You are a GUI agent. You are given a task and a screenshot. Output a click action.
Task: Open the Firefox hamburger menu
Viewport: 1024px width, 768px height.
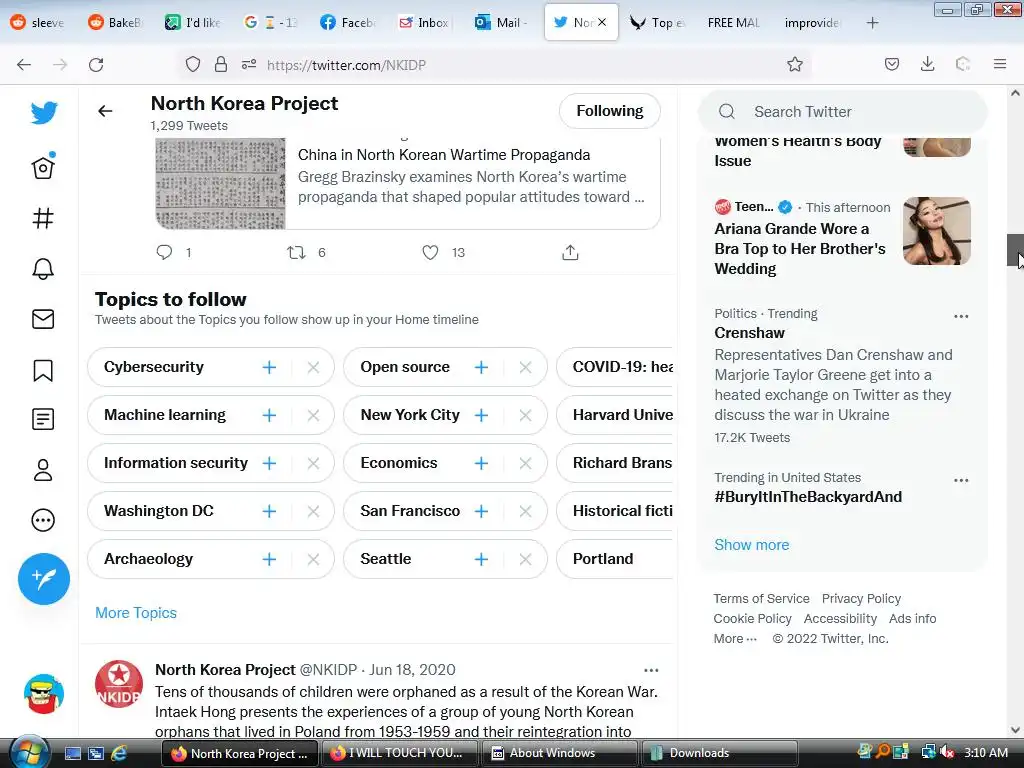(1000, 64)
